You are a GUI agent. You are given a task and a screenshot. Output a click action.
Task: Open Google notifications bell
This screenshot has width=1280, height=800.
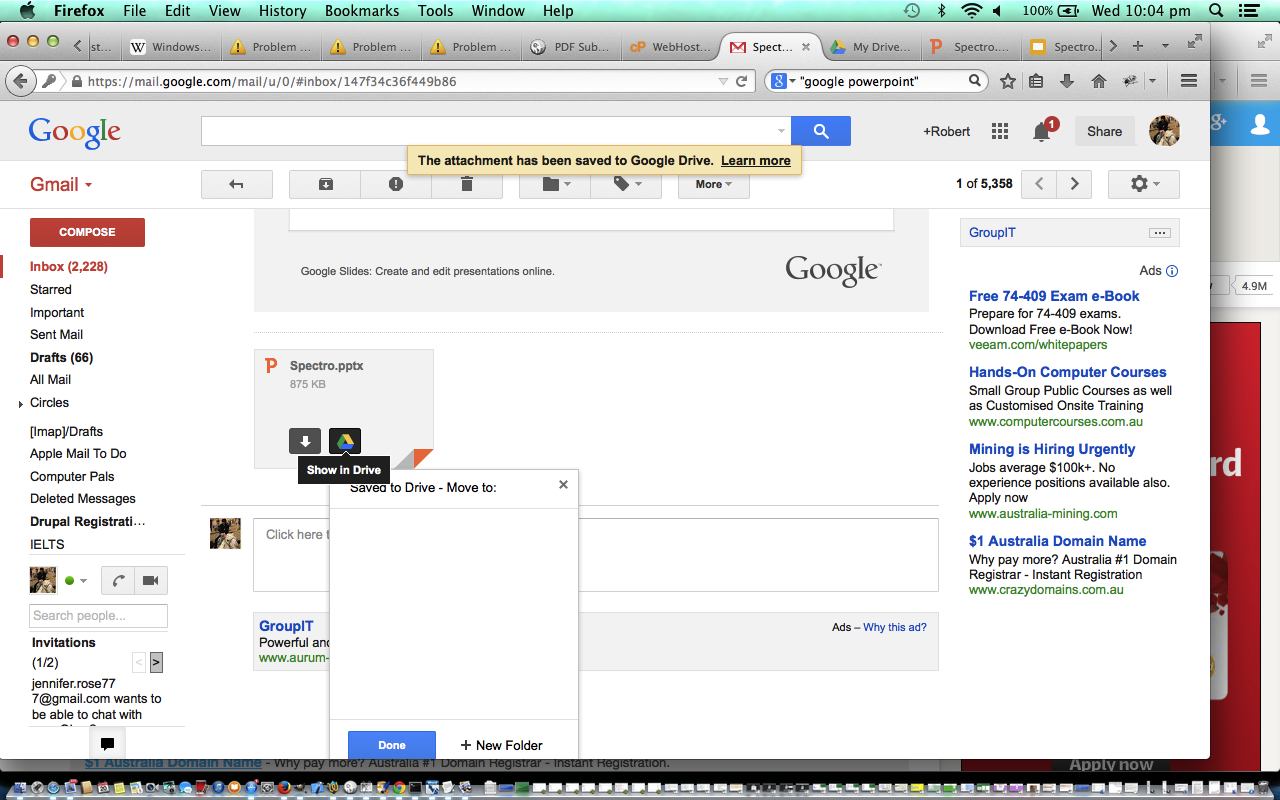tap(1041, 132)
